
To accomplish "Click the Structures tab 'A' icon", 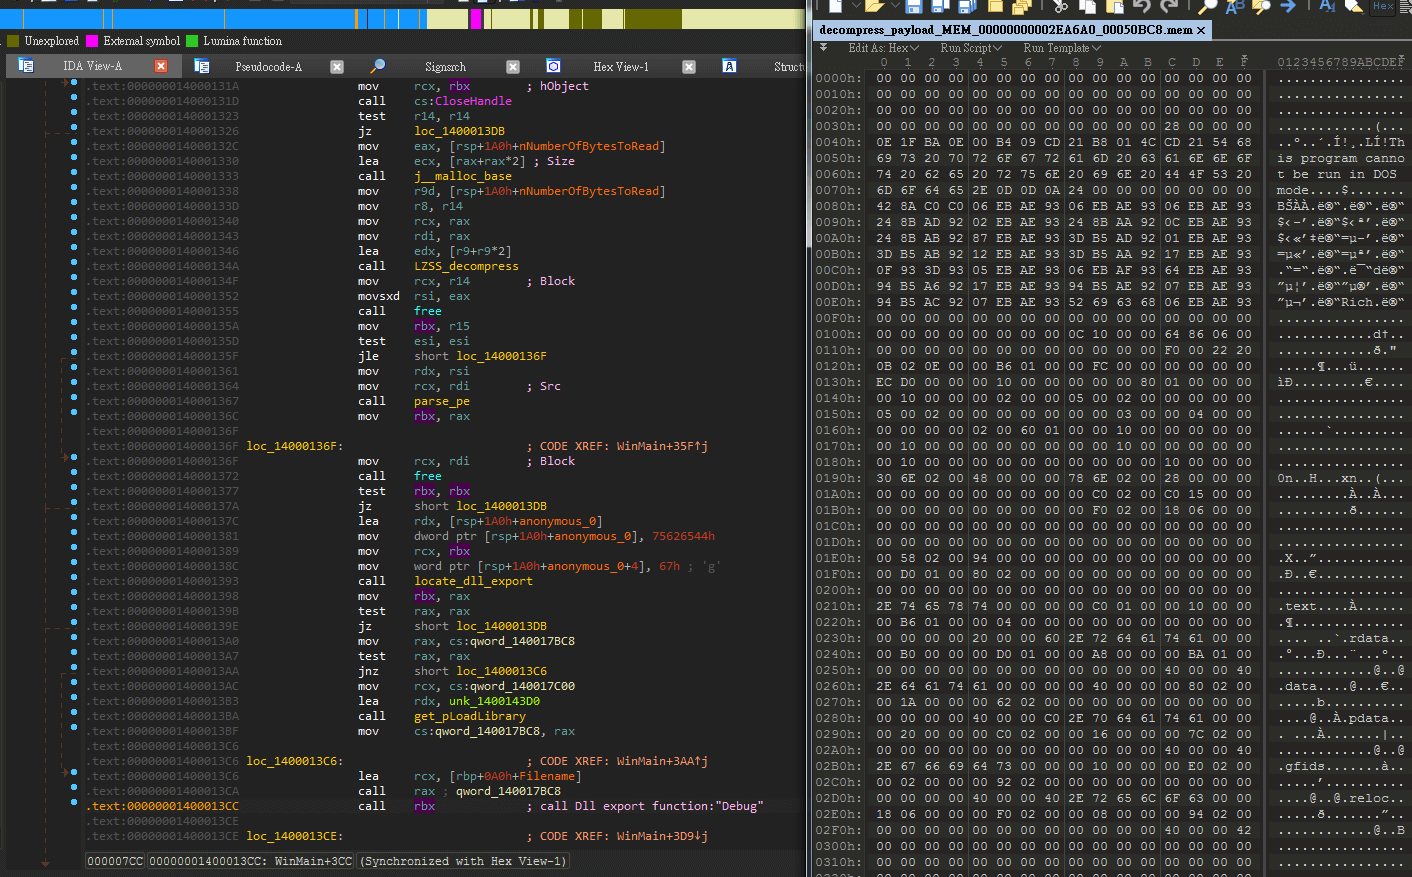I will (x=729, y=66).
